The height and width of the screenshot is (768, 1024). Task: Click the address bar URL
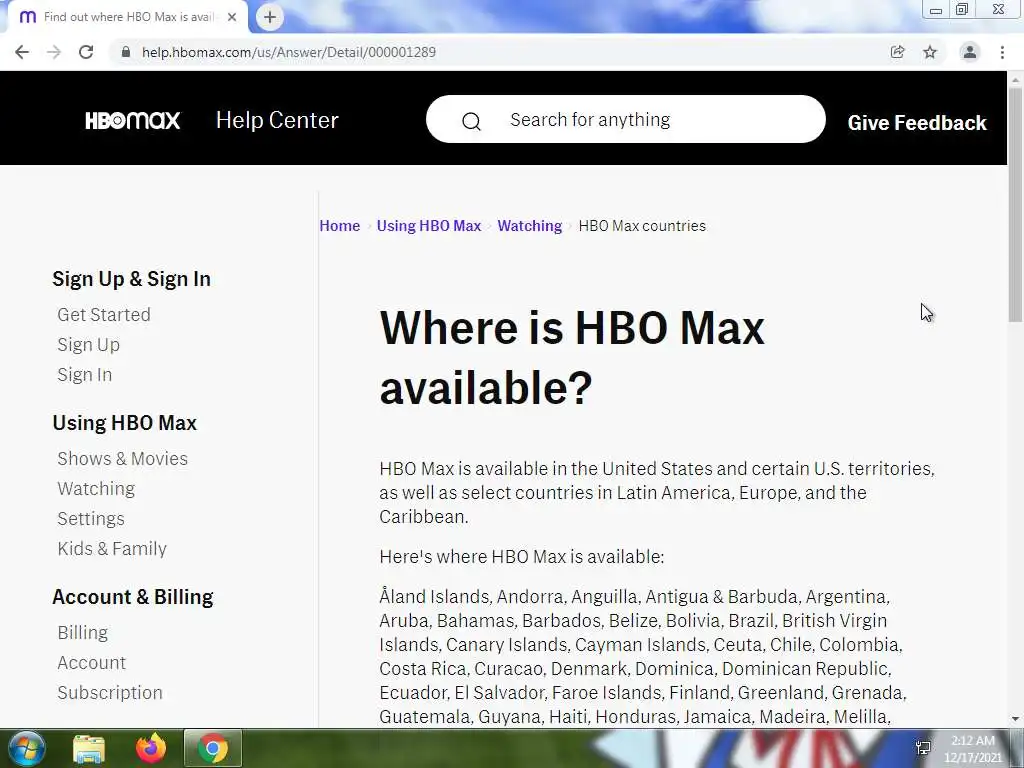(x=289, y=52)
